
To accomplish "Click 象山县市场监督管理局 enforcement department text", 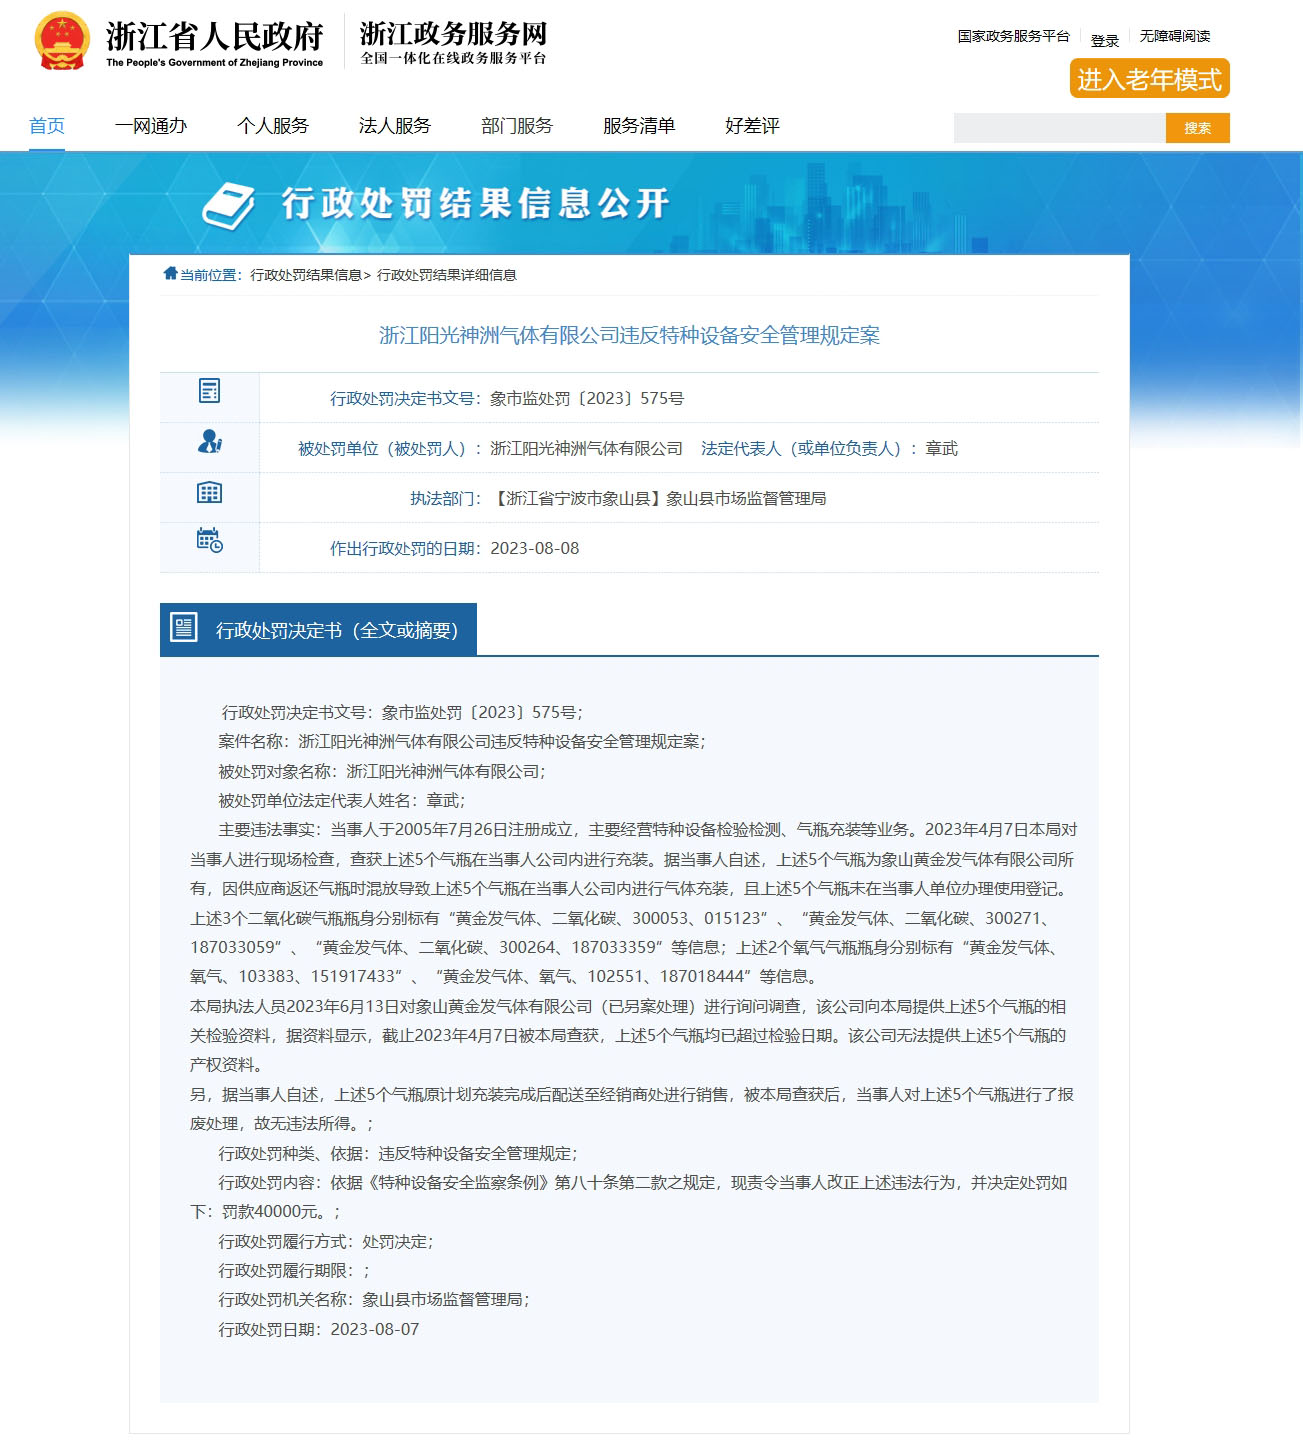I will (746, 498).
